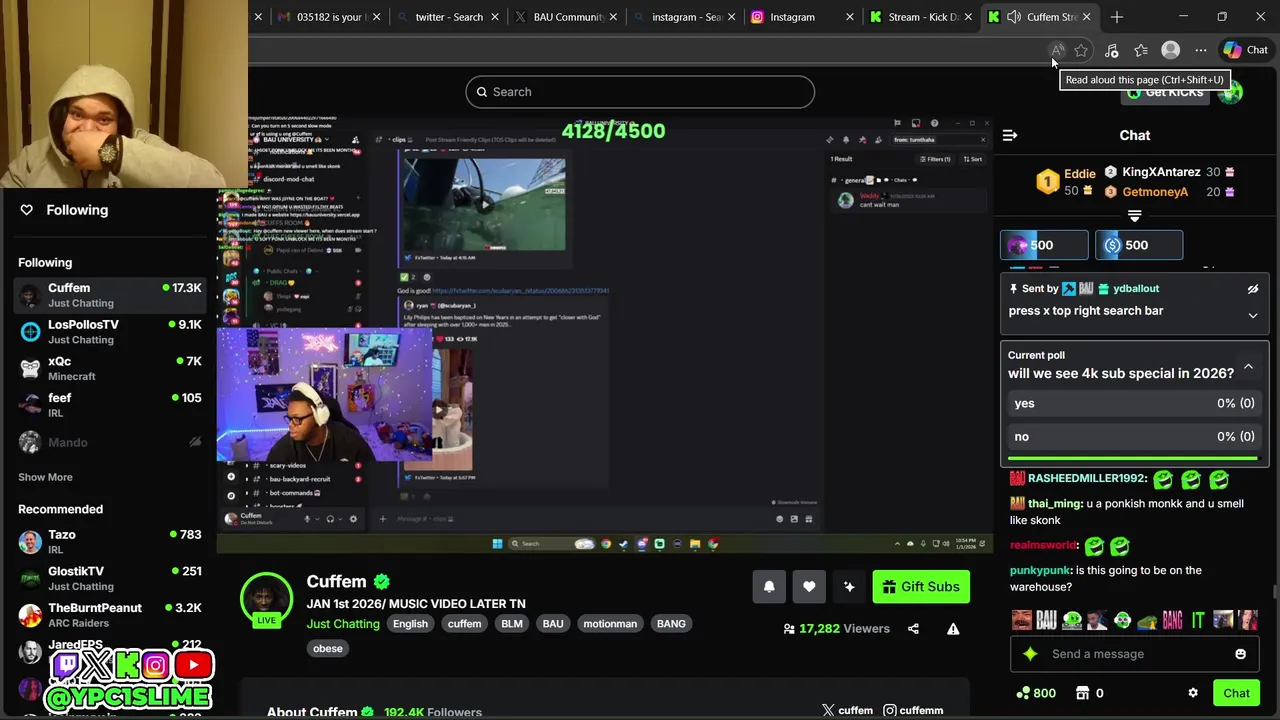
Task: Click the Read aloud icon in address bar
Action: [x=1057, y=50]
